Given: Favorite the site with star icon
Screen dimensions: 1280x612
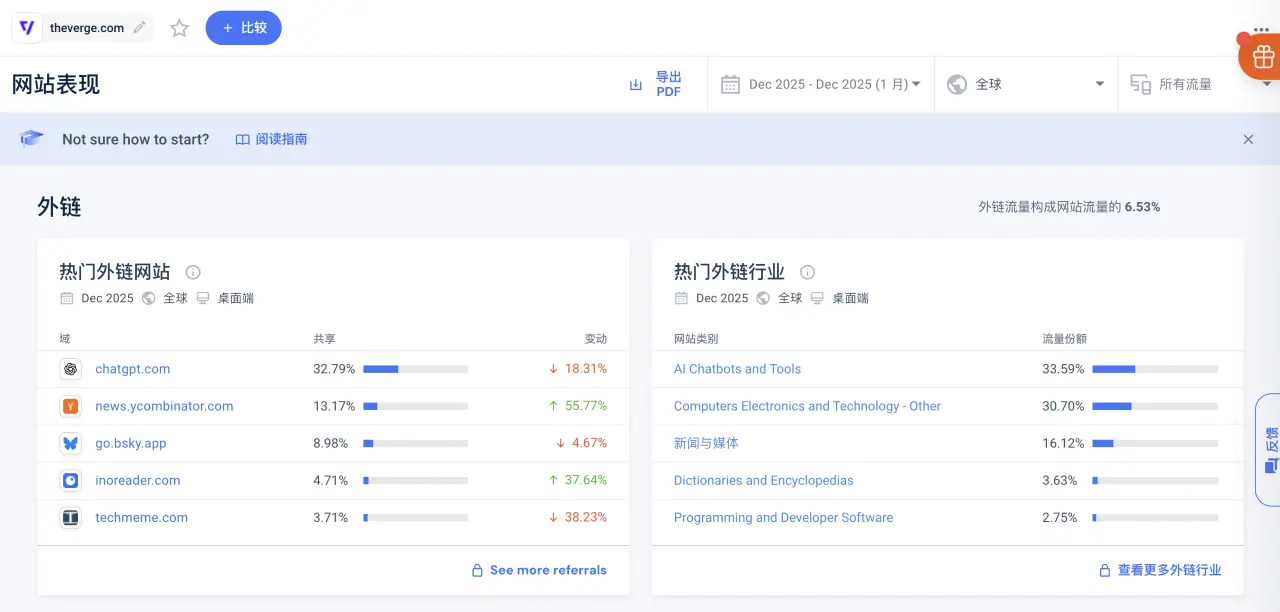Looking at the screenshot, I should click(x=179, y=28).
